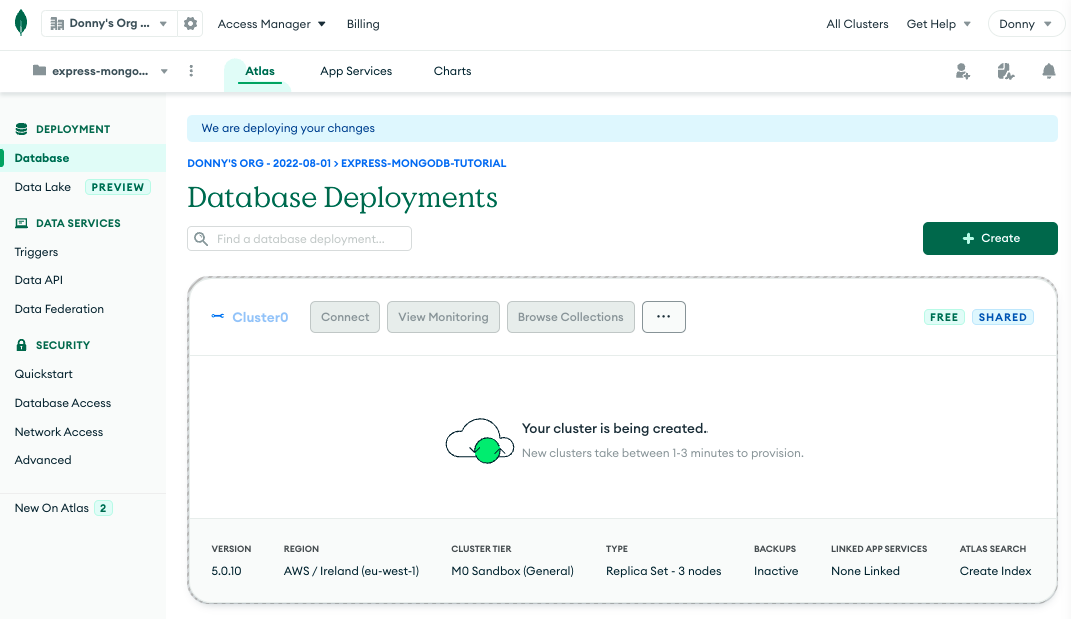Click Inactive under Backups
The width and height of the screenshot is (1071, 619).
pos(776,571)
